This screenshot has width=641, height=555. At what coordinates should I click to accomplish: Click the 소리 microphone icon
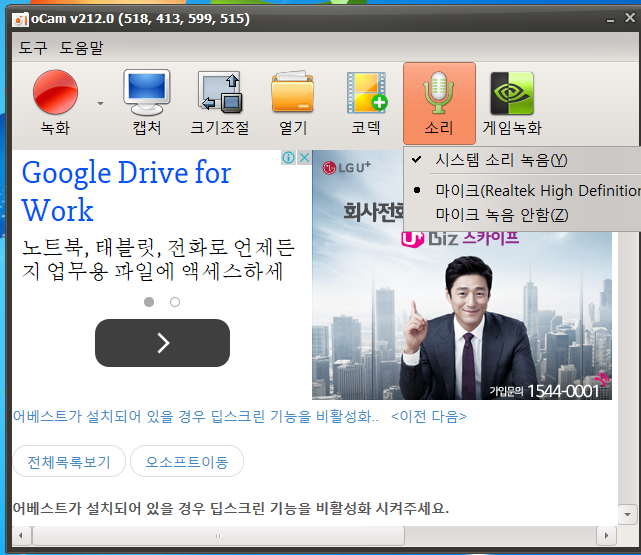(x=439, y=92)
